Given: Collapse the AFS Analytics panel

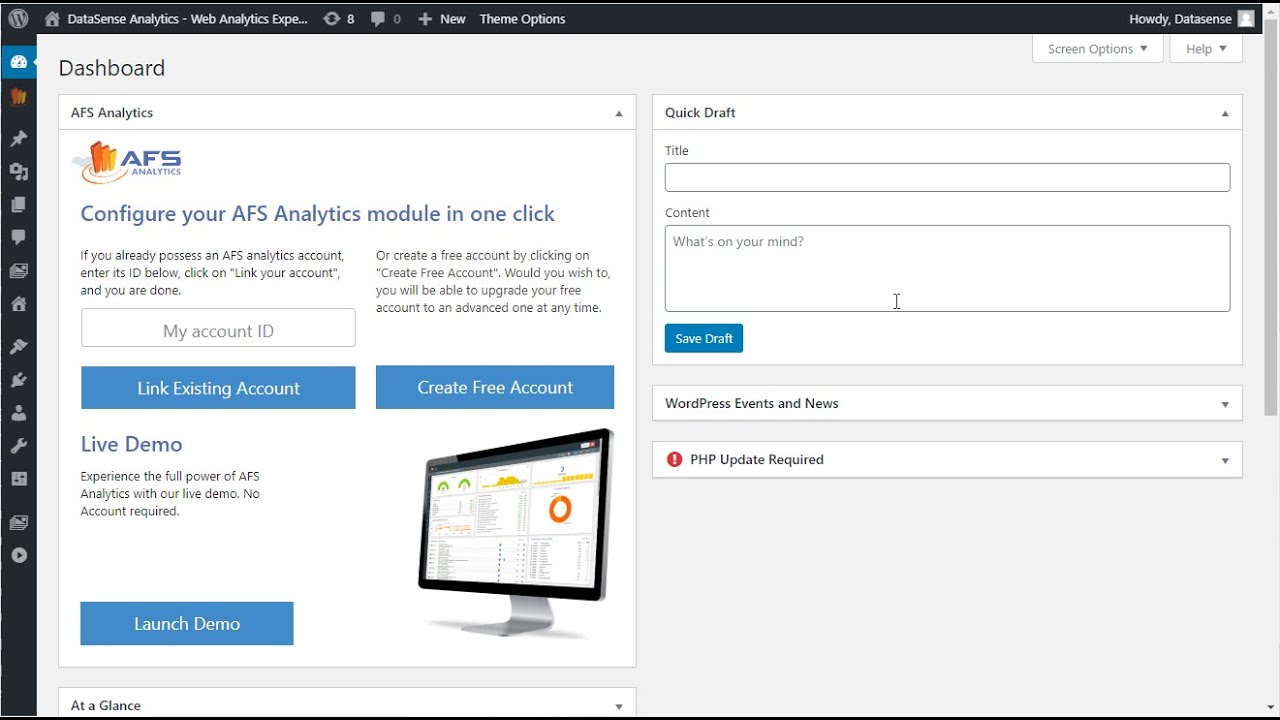Looking at the screenshot, I should (x=618, y=113).
